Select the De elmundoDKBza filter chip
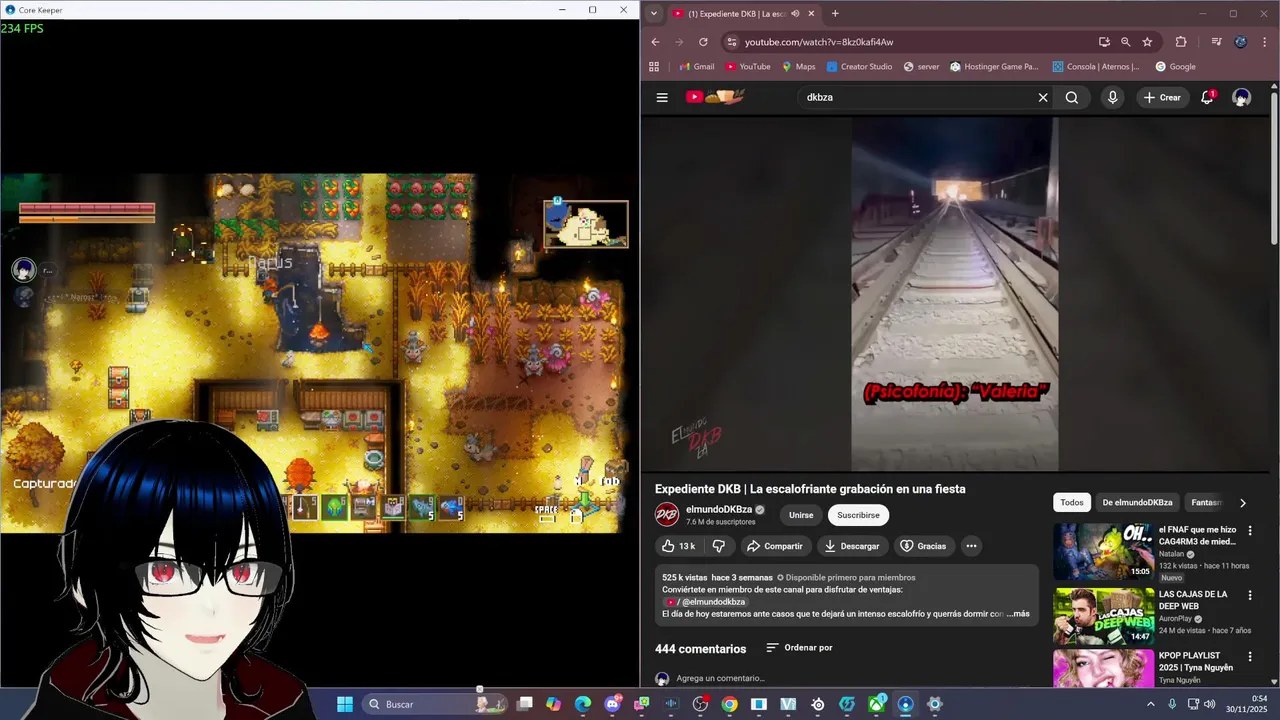Screen dimensions: 1280x720 [x=1138, y=503]
